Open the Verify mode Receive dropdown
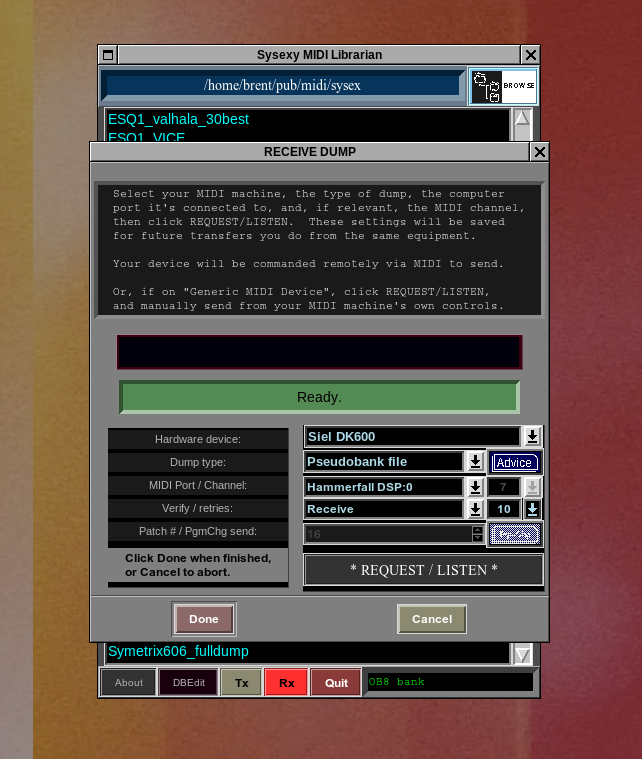Screen dimensions: 642x759 [x=475, y=509]
